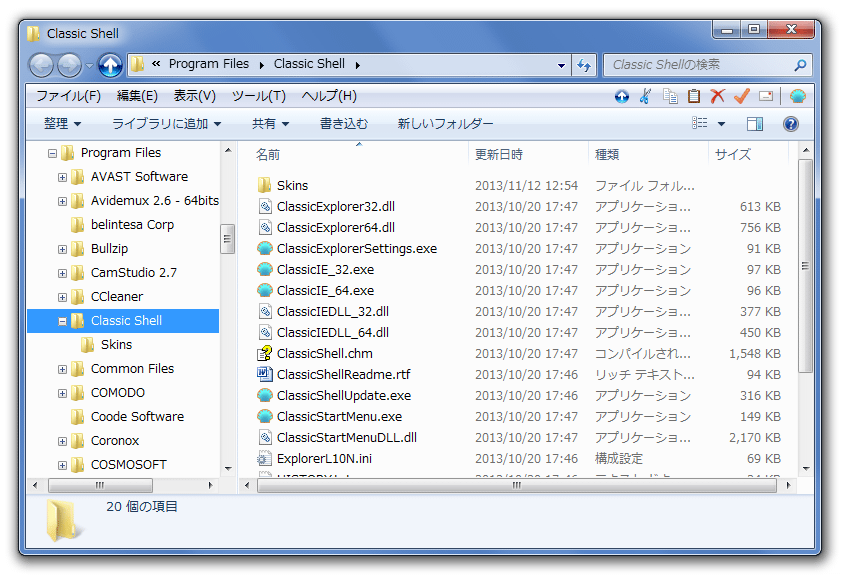Click the Cut scissors icon in the toolbar
This screenshot has height=580, width=844.
645,96
